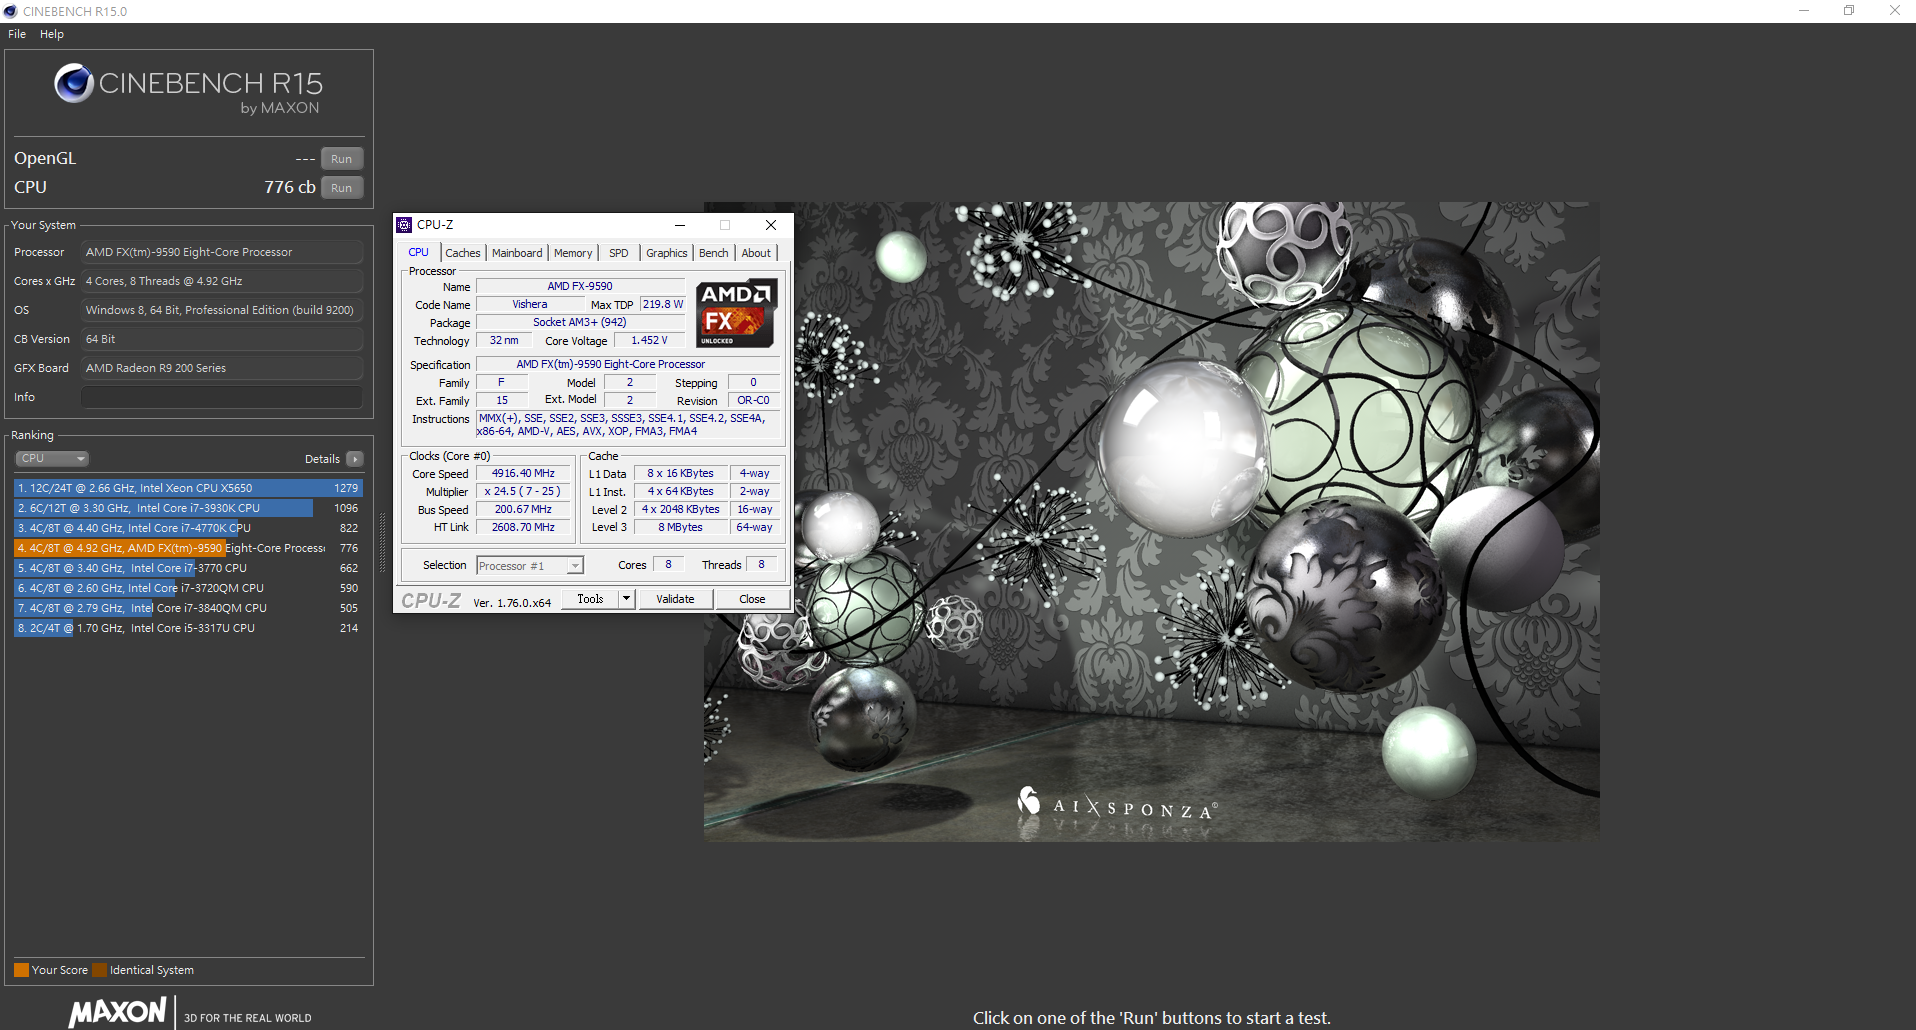The width and height of the screenshot is (1916, 1030).
Task: Click the MAXON logo at bottom left
Action: 118,1011
